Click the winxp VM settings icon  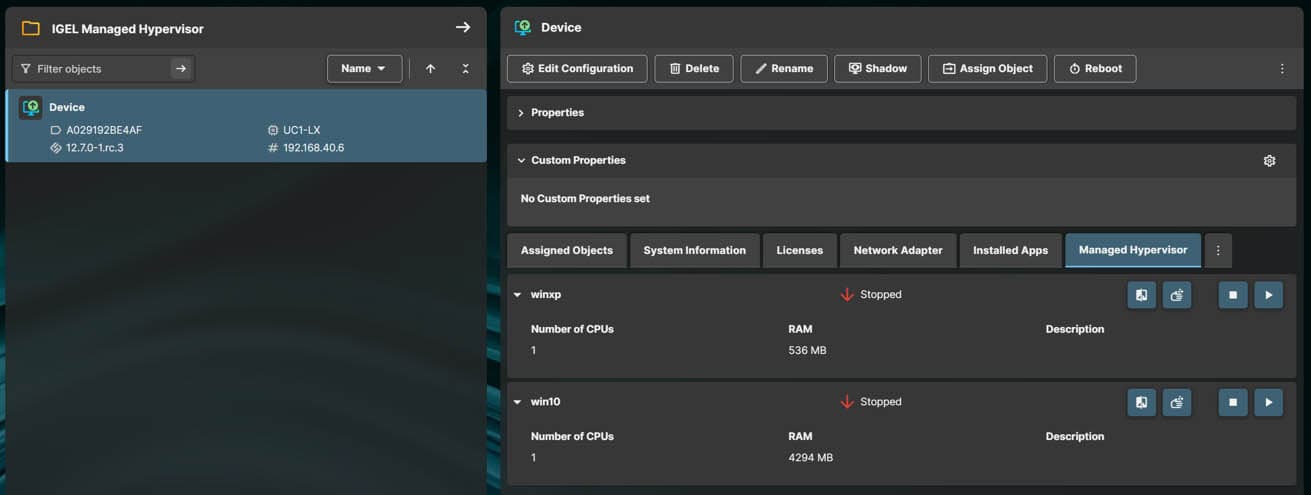pyautogui.click(x=1177, y=295)
